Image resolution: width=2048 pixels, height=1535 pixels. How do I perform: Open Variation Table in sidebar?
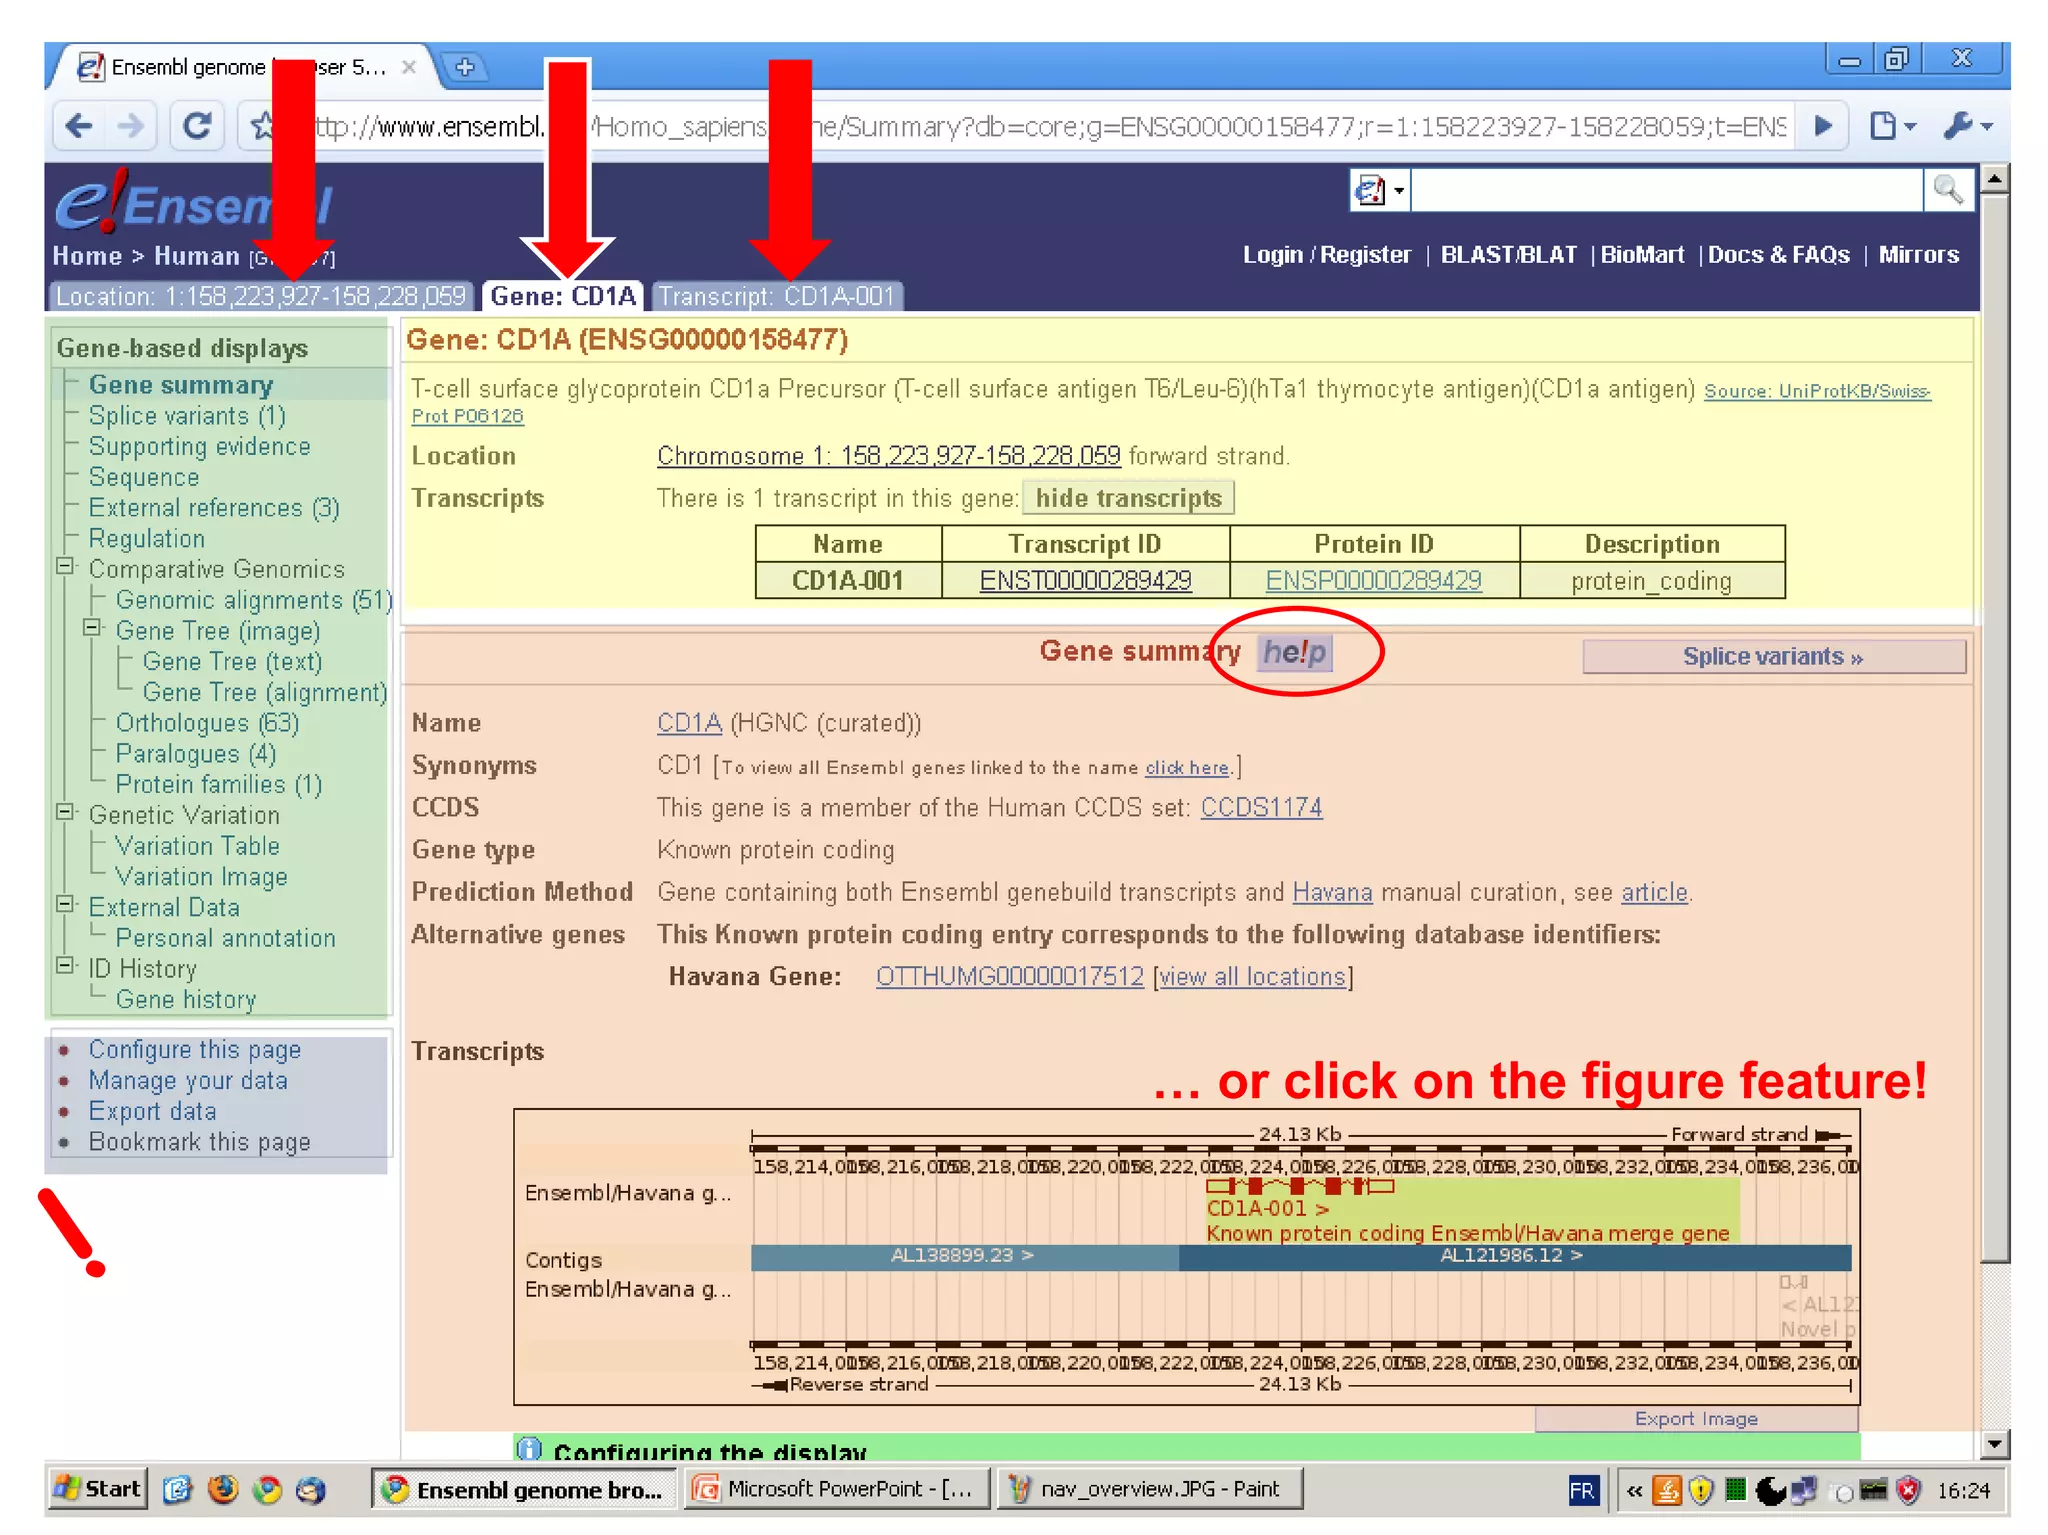point(197,846)
